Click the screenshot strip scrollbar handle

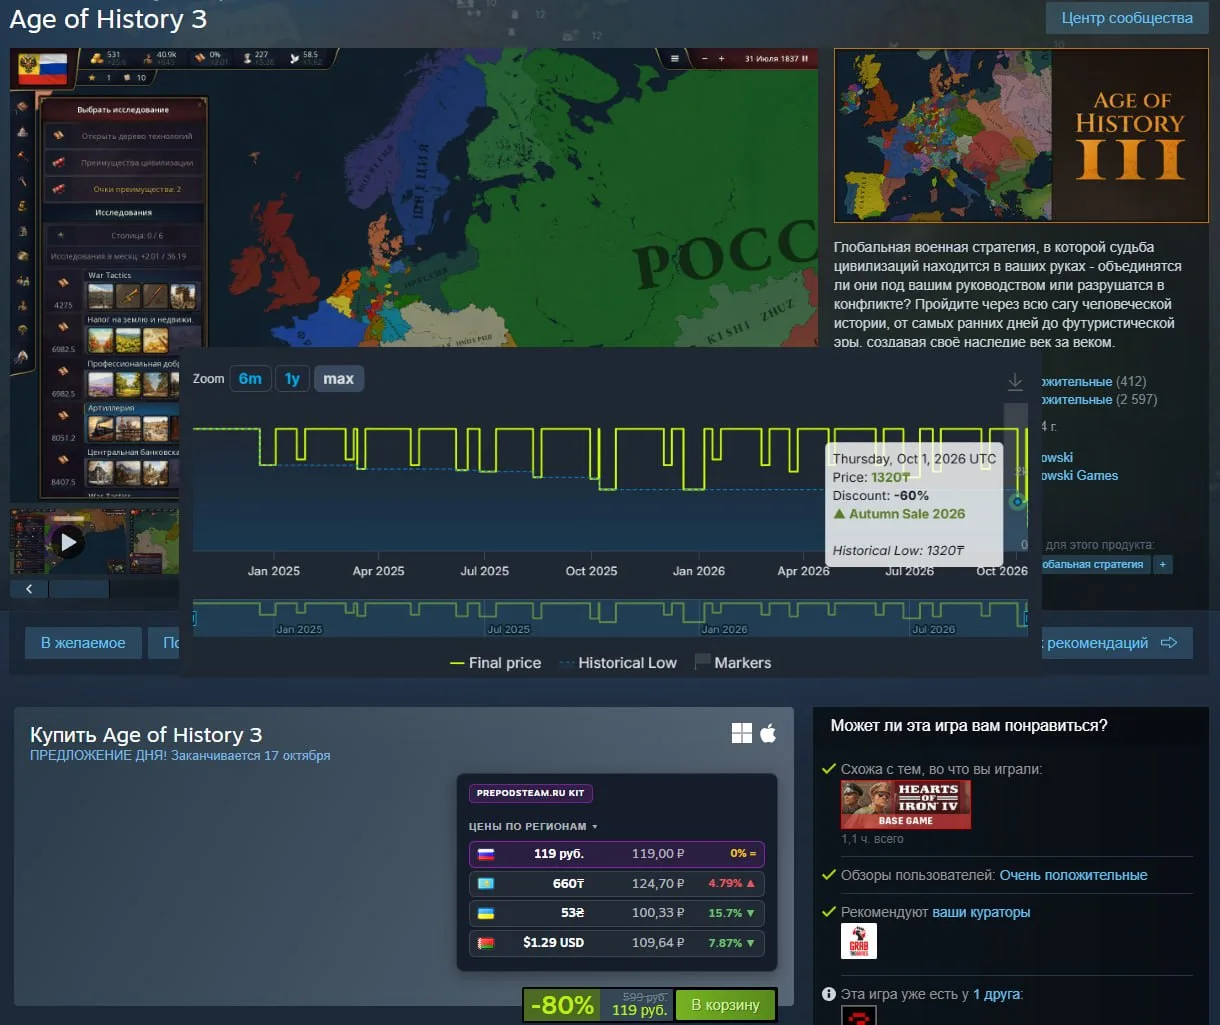tap(78, 589)
